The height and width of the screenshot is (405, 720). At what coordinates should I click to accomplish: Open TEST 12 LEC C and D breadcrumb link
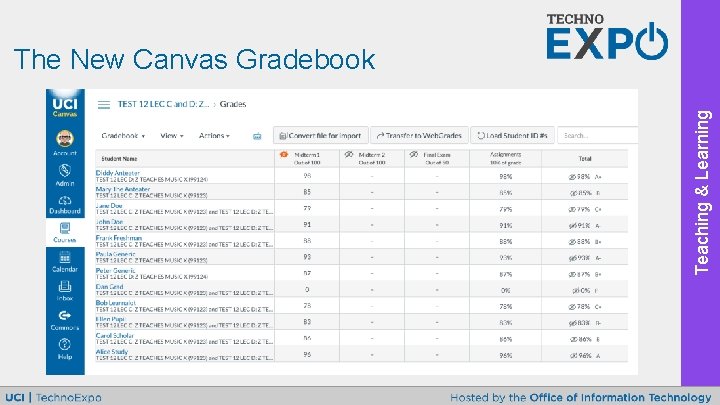(163, 104)
